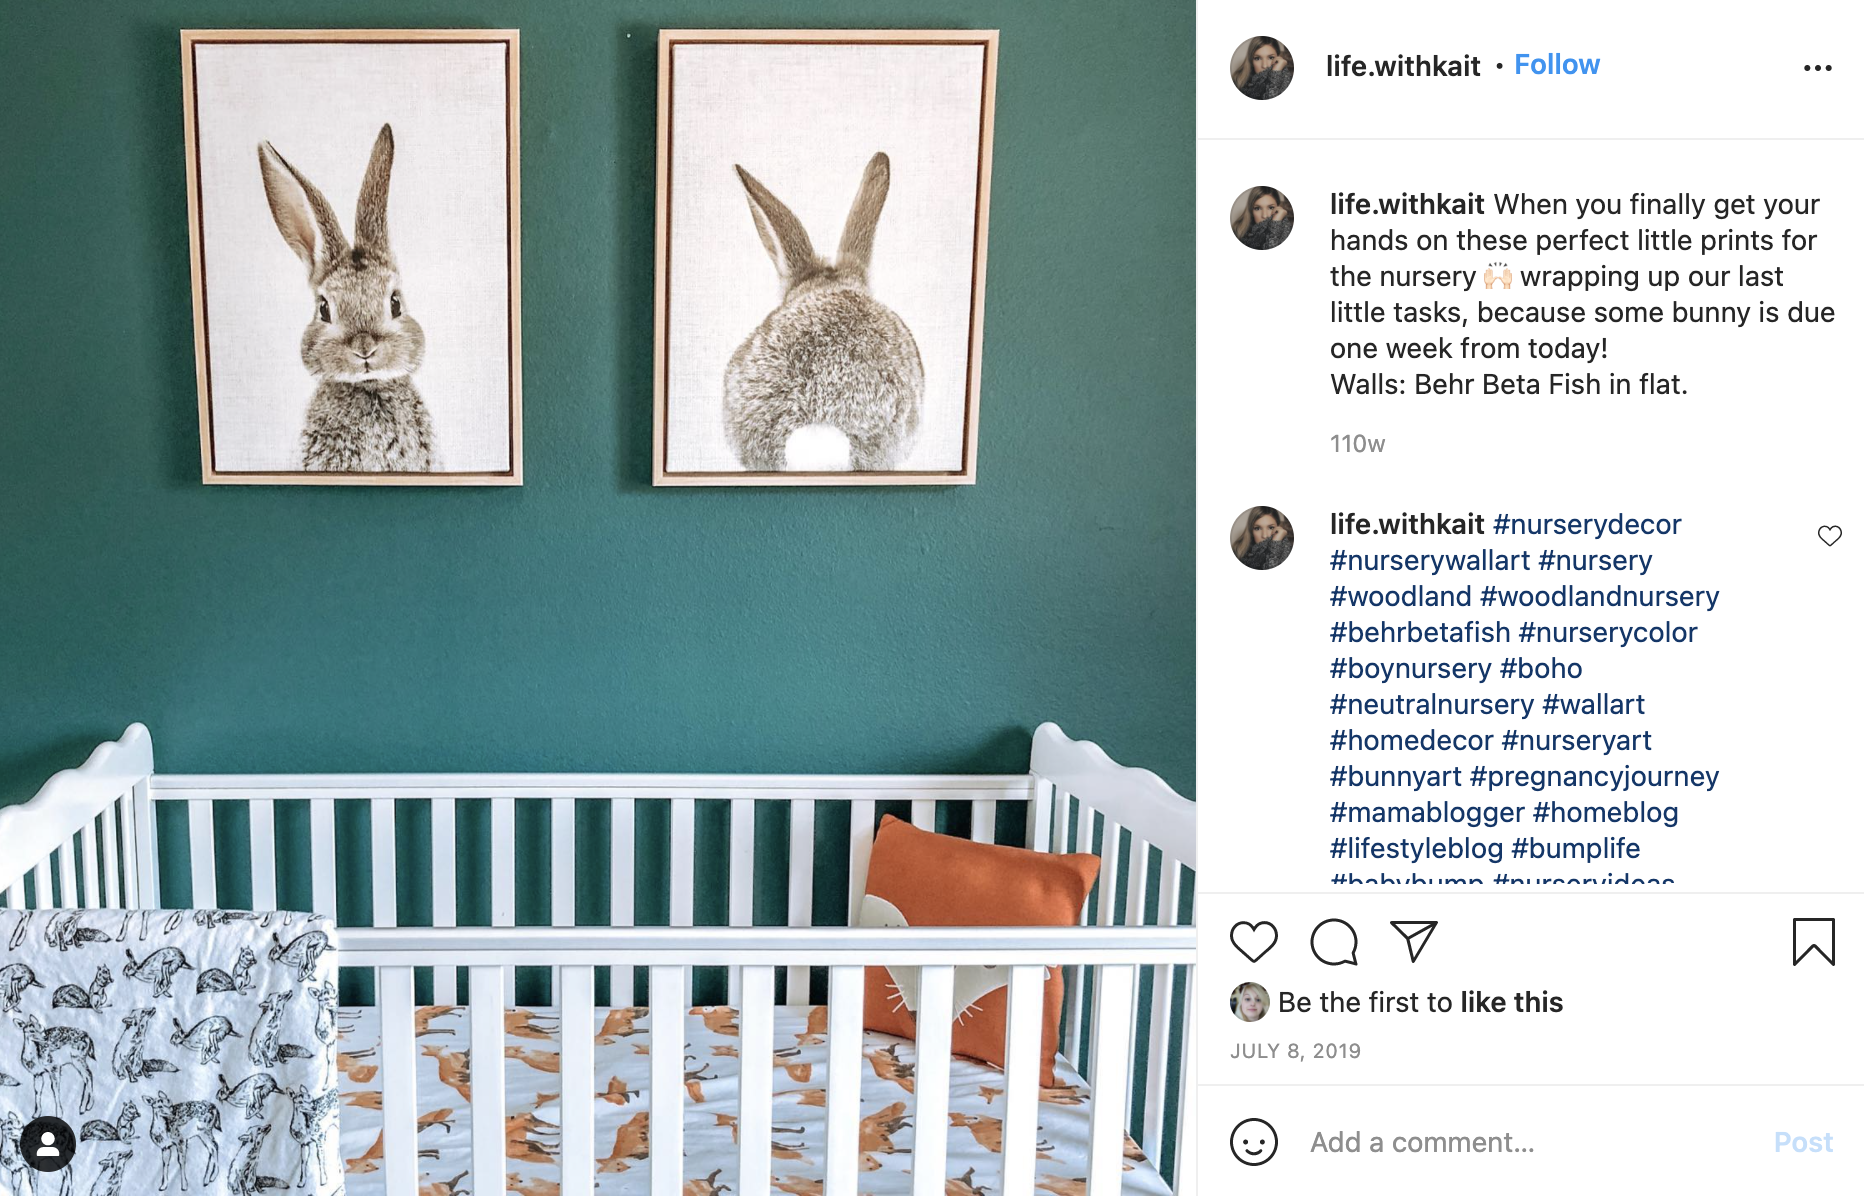View the 'like this' likes list

[1511, 1002]
